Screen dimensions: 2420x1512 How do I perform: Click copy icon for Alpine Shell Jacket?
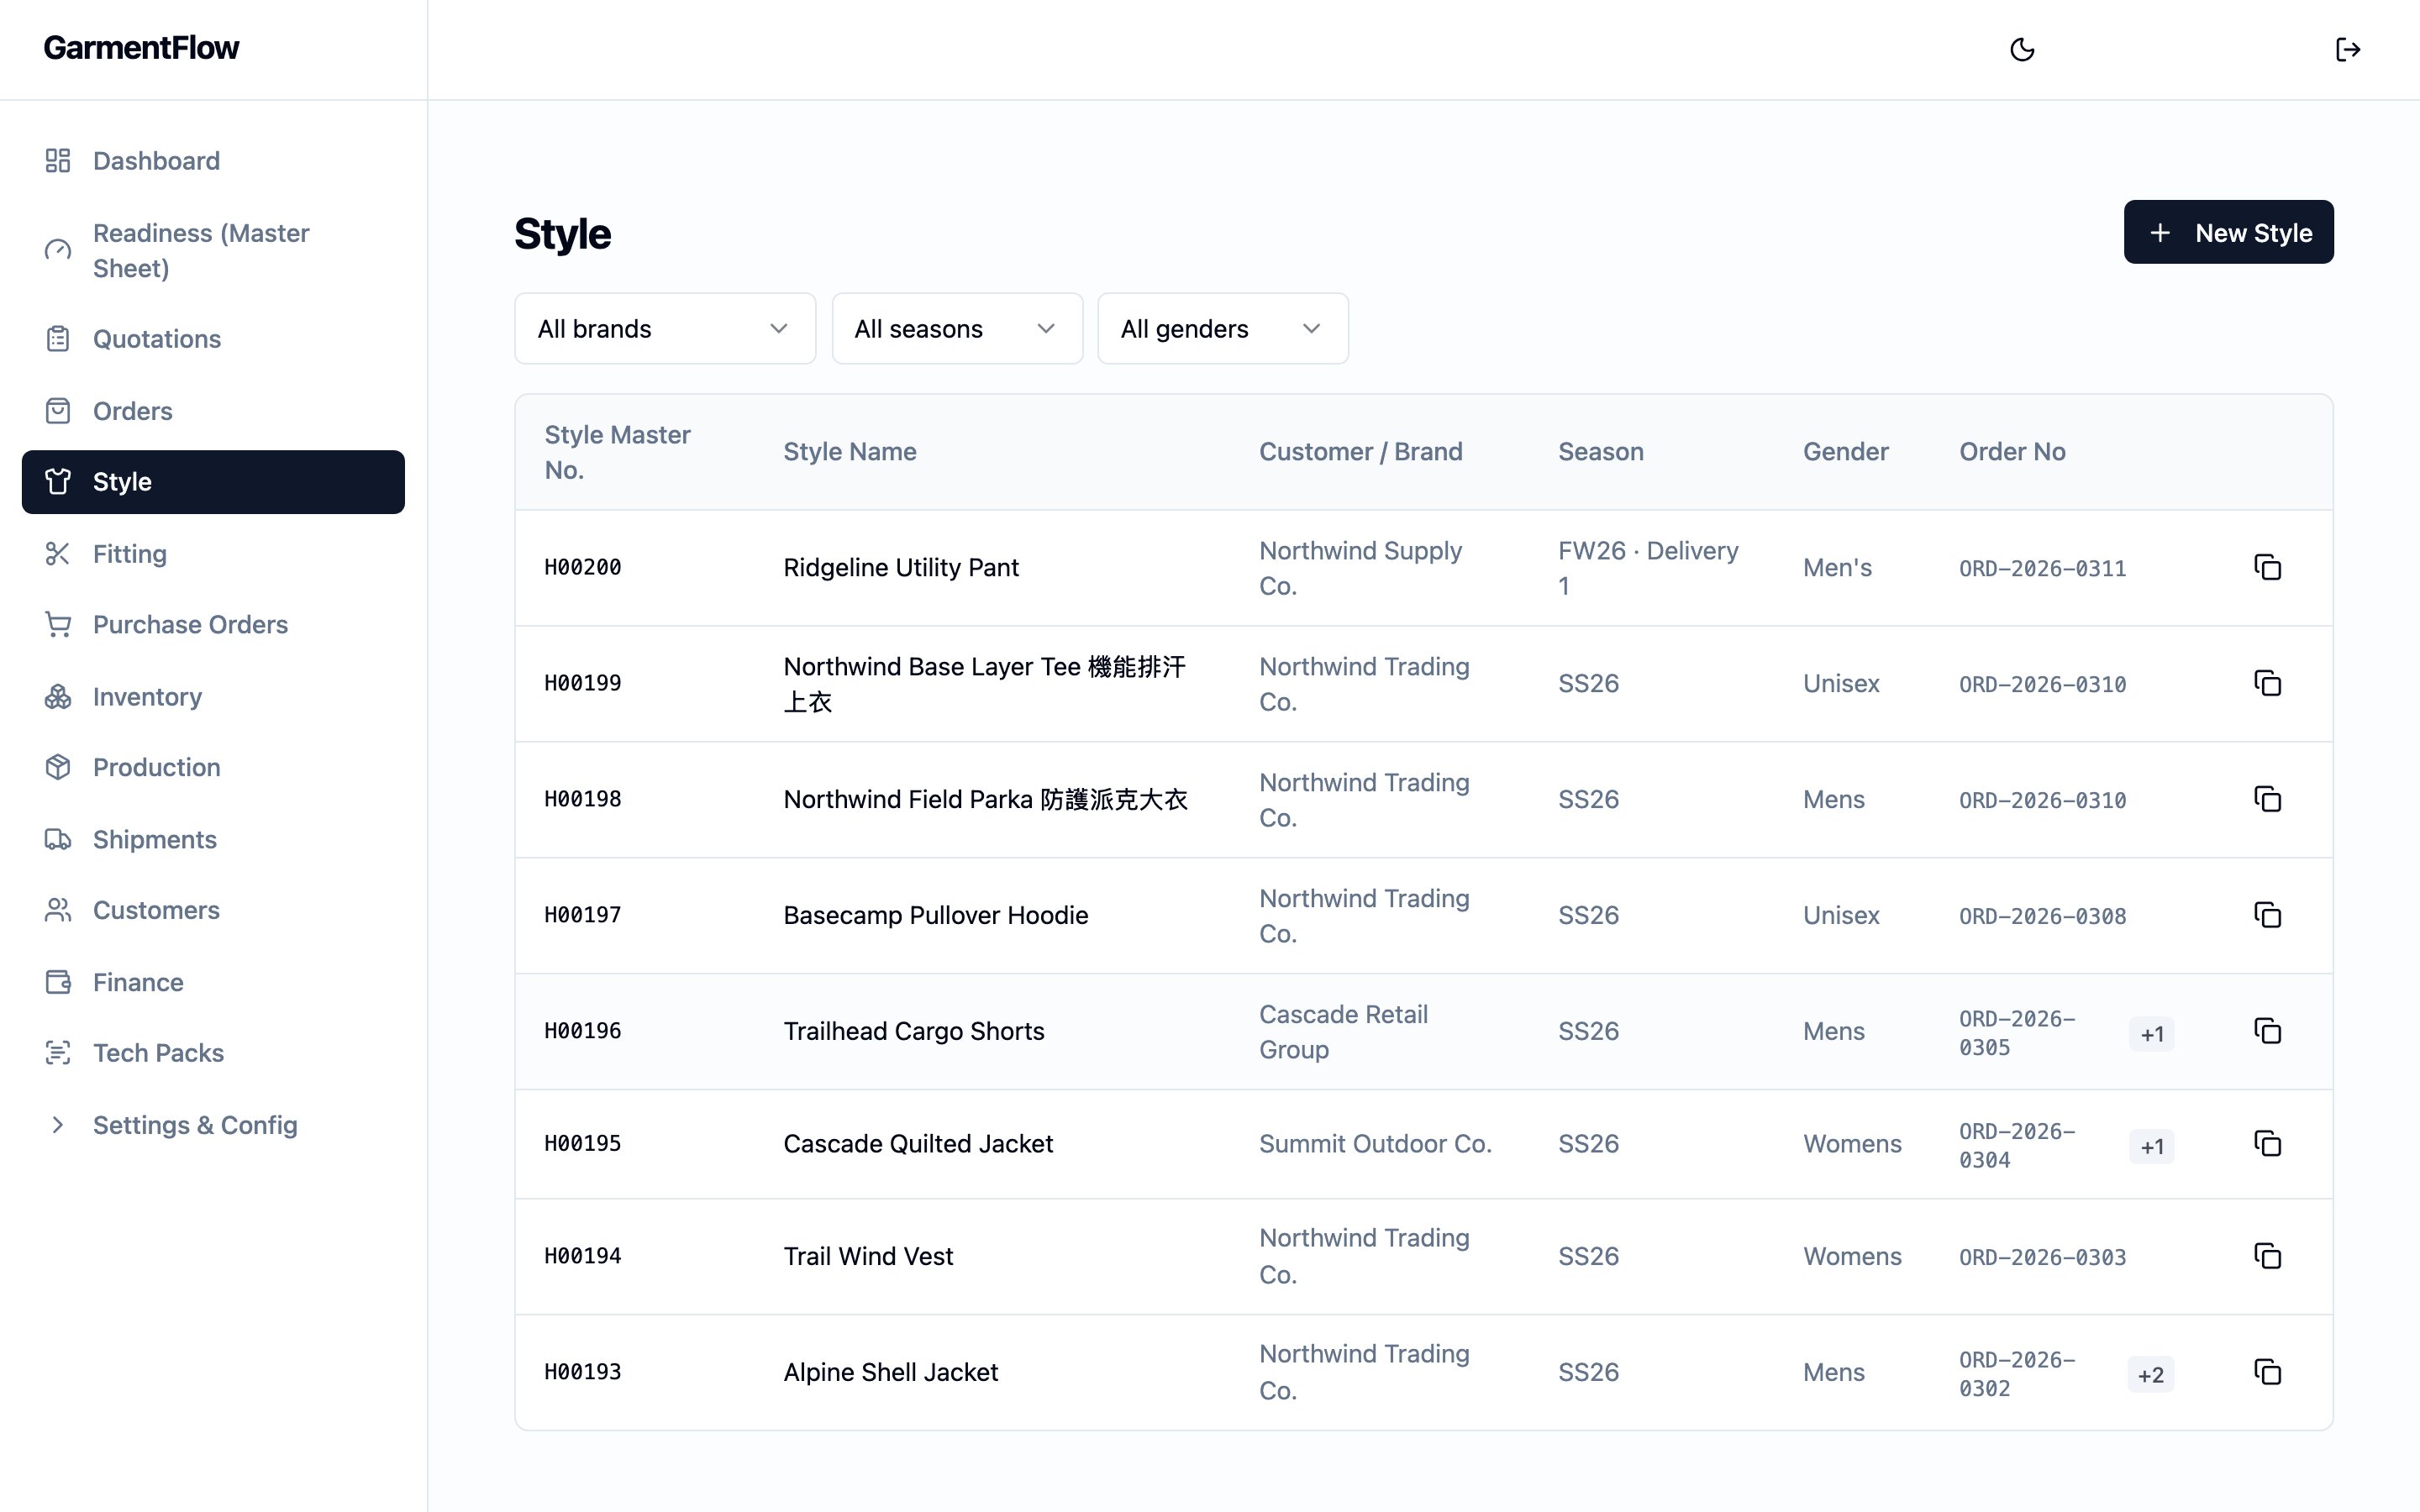[2267, 1372]
